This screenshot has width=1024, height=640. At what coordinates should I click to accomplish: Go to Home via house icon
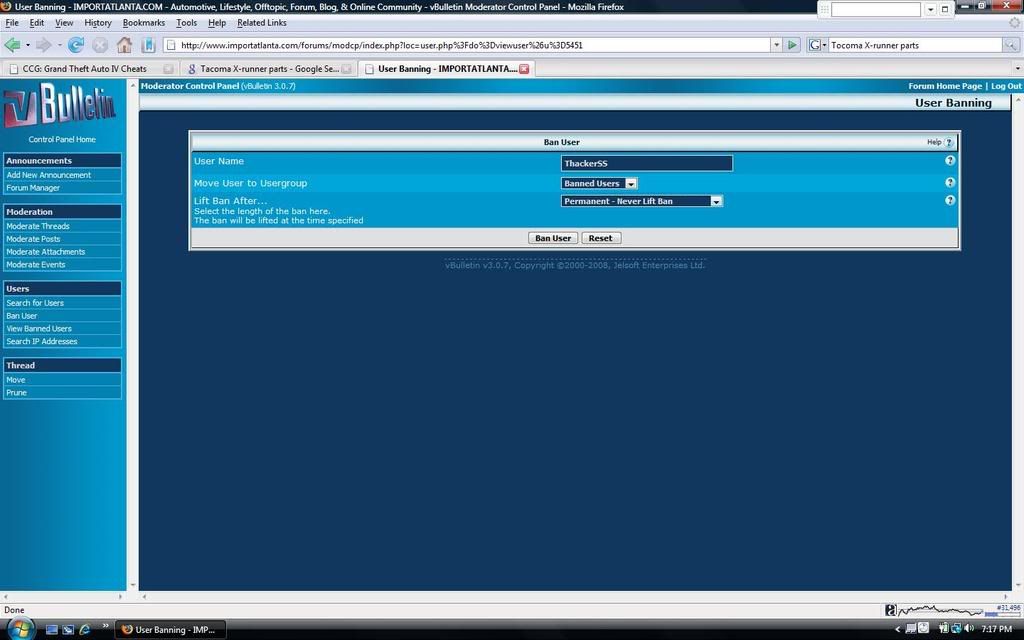124,45
